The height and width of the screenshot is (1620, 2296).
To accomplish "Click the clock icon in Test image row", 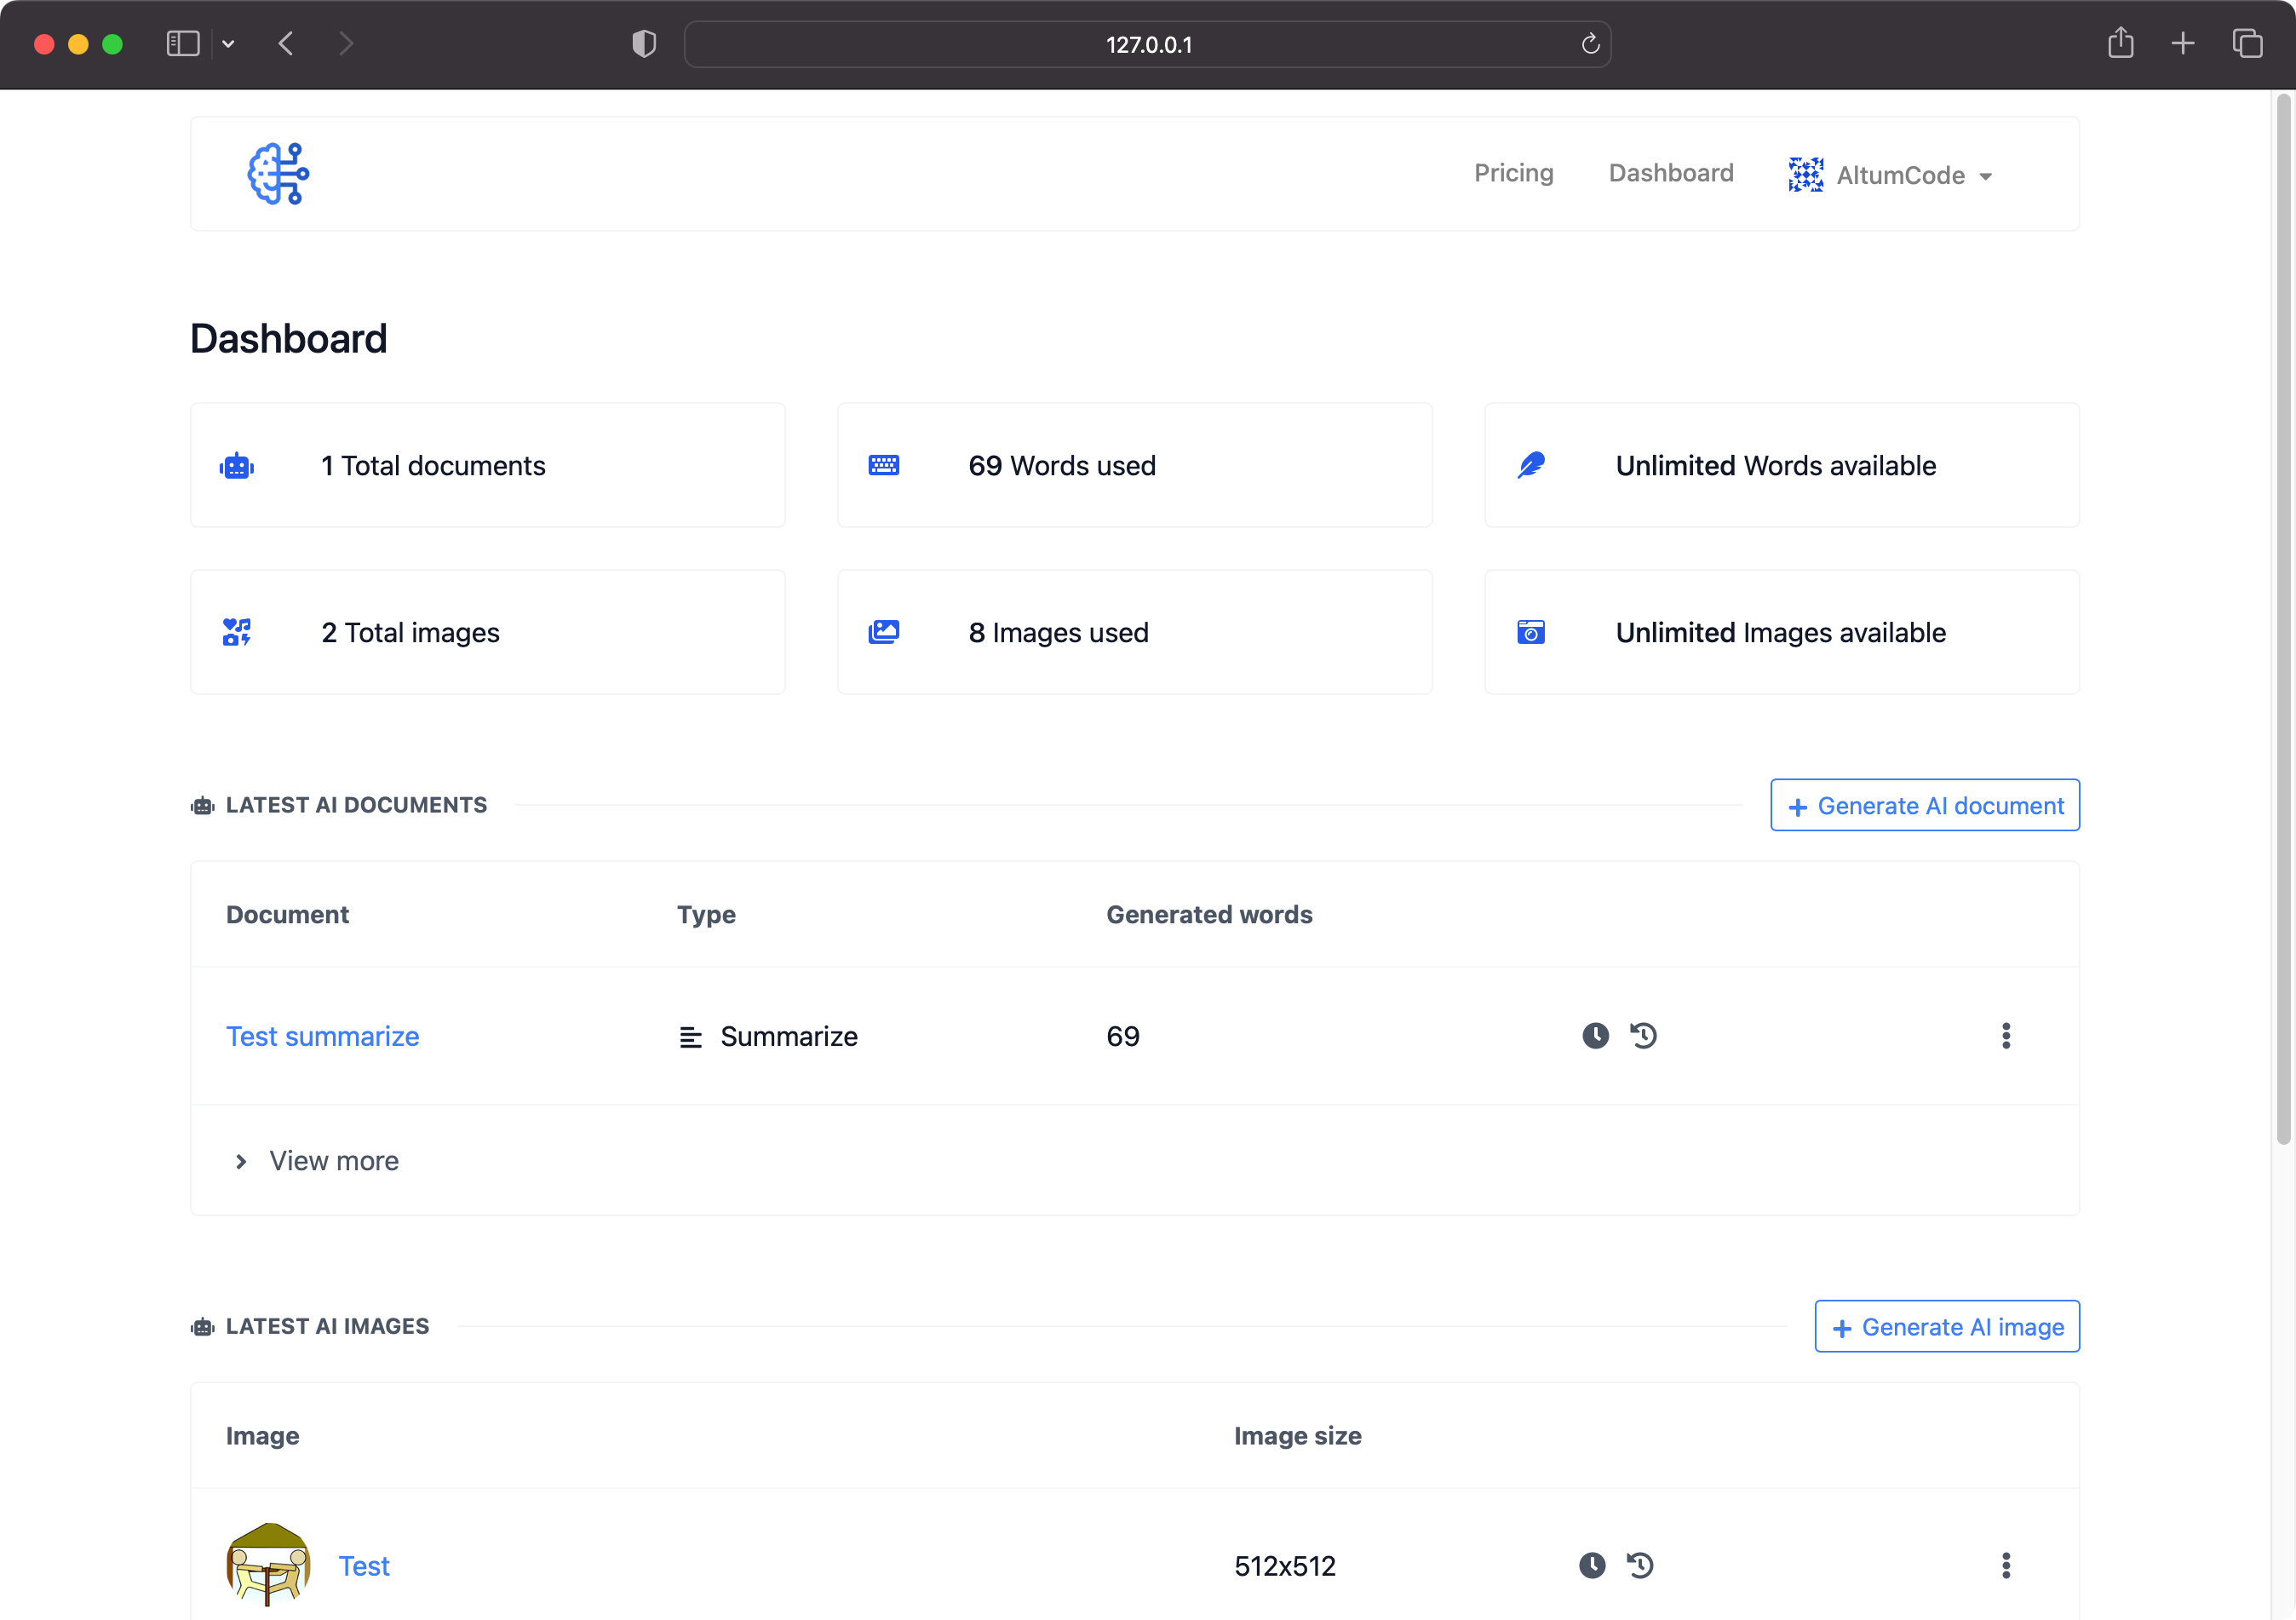I will point(1592,1565).
